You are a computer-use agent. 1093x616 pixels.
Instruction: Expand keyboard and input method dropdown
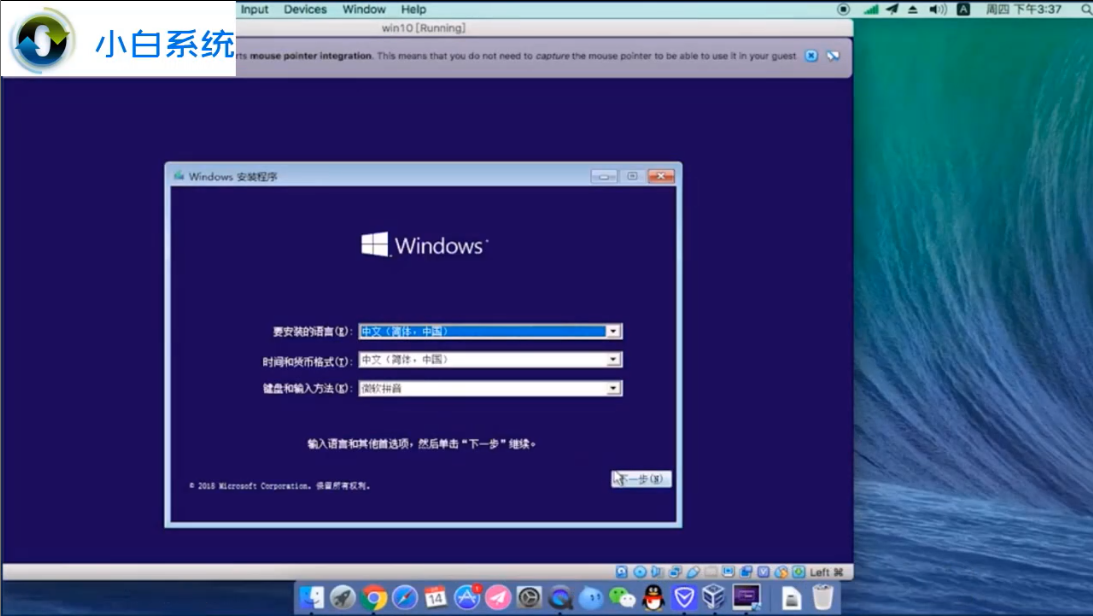tap(614, 388)
